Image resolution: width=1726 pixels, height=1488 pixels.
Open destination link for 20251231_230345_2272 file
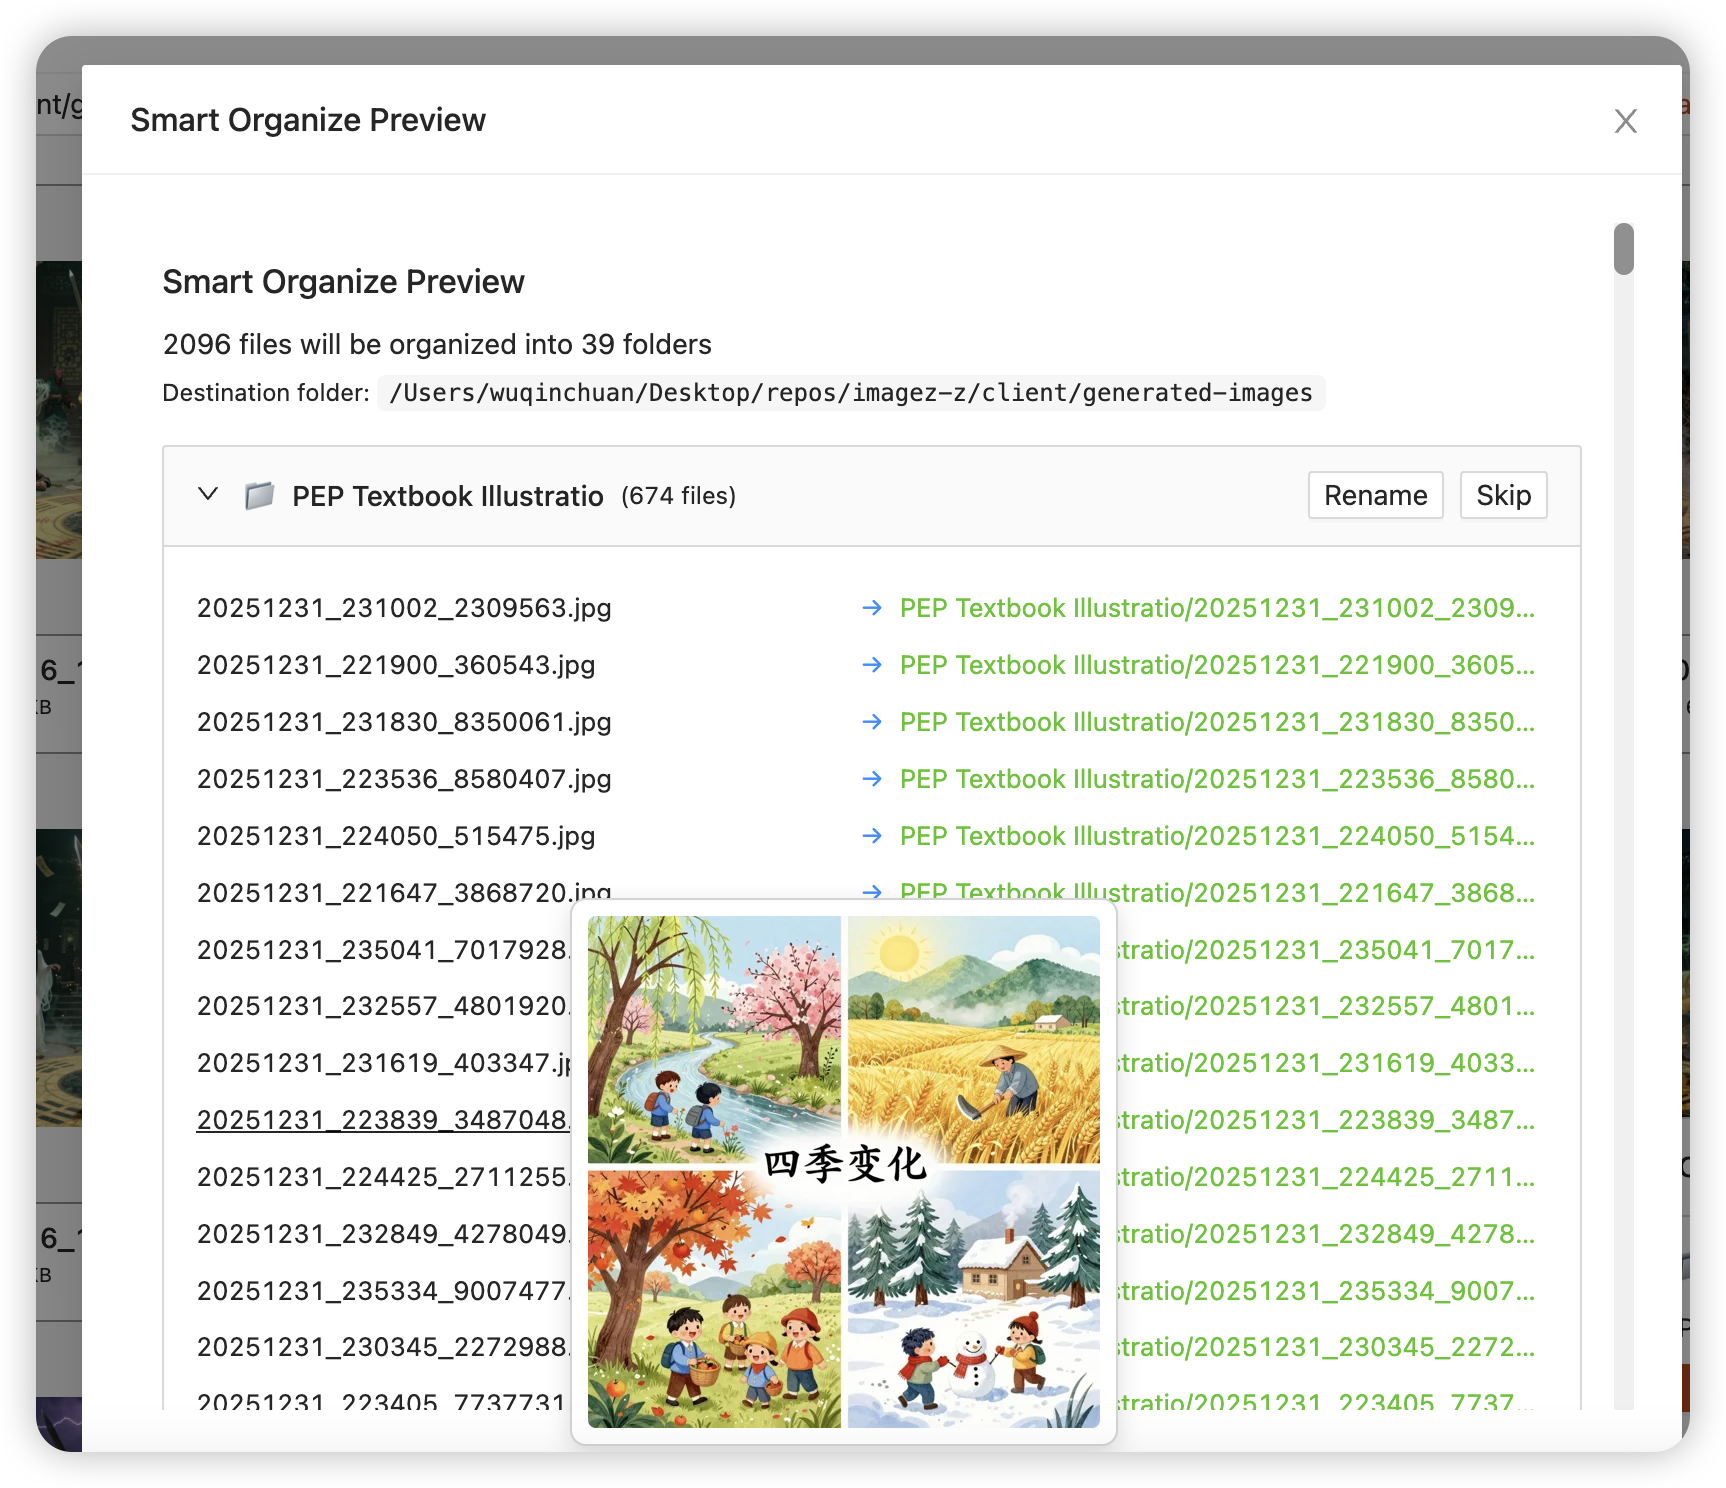pos(1320,1347)
